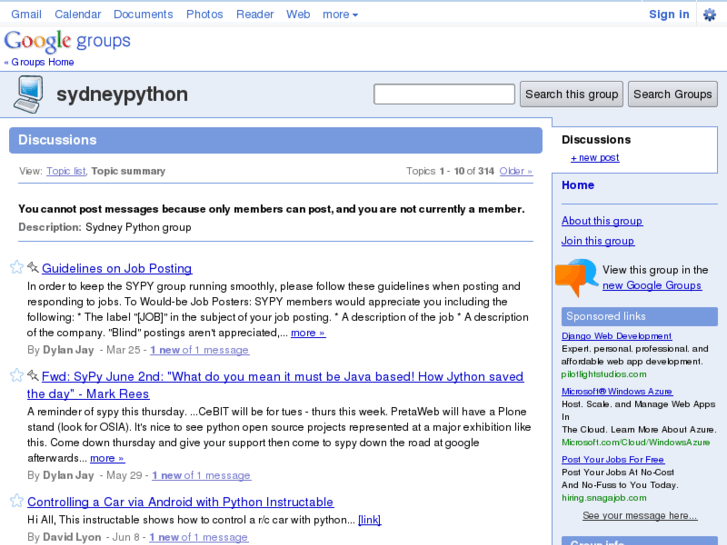Click the Sponsored links header
The height and width of the screenshot is (545, 727).
(x=639, y=316)
